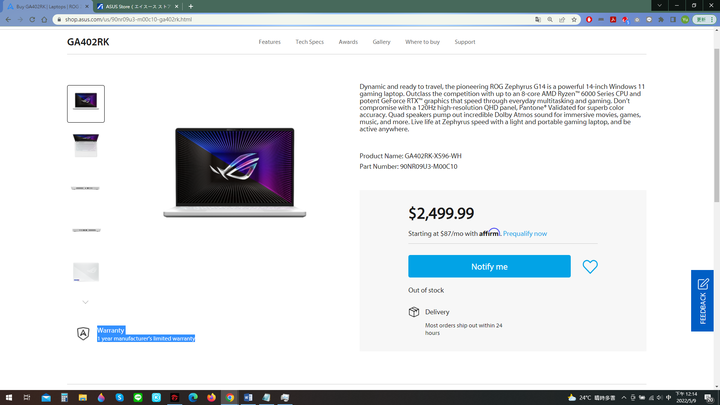
Task: Open the browser zoom magnifier icon
Action: point(550,20)
